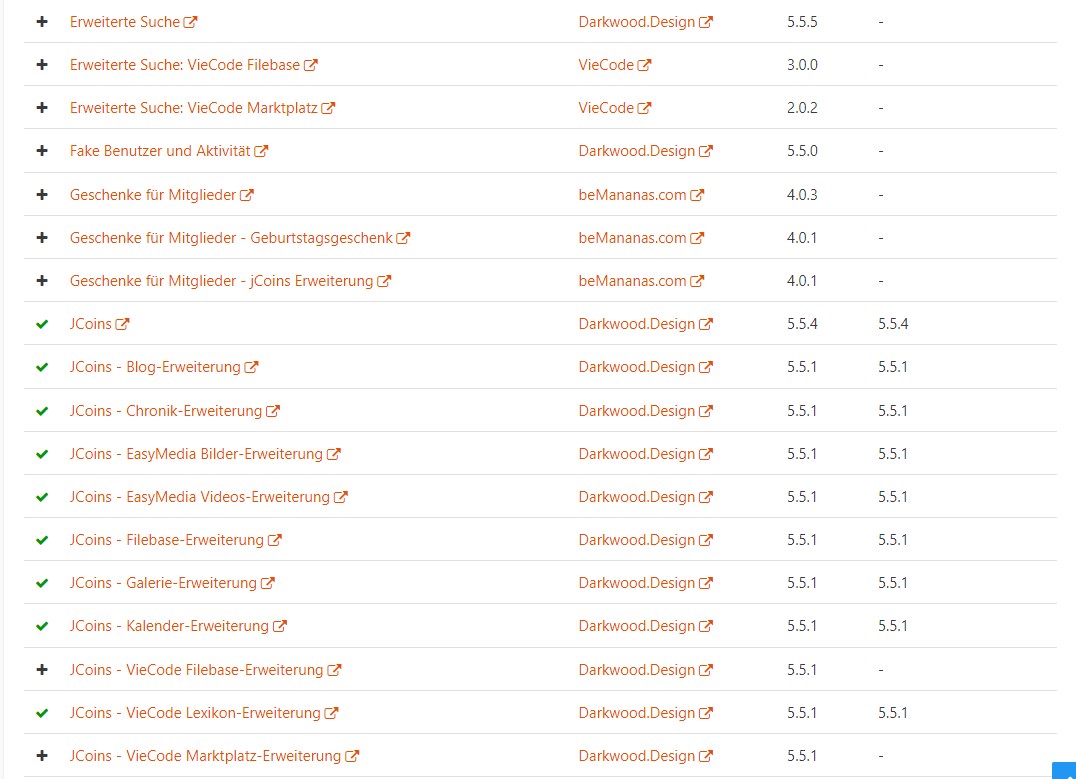Visit VieCode author link in Filebase search row
The image size is (1076, 779).
pyautogui.click(x=606, y=65)
